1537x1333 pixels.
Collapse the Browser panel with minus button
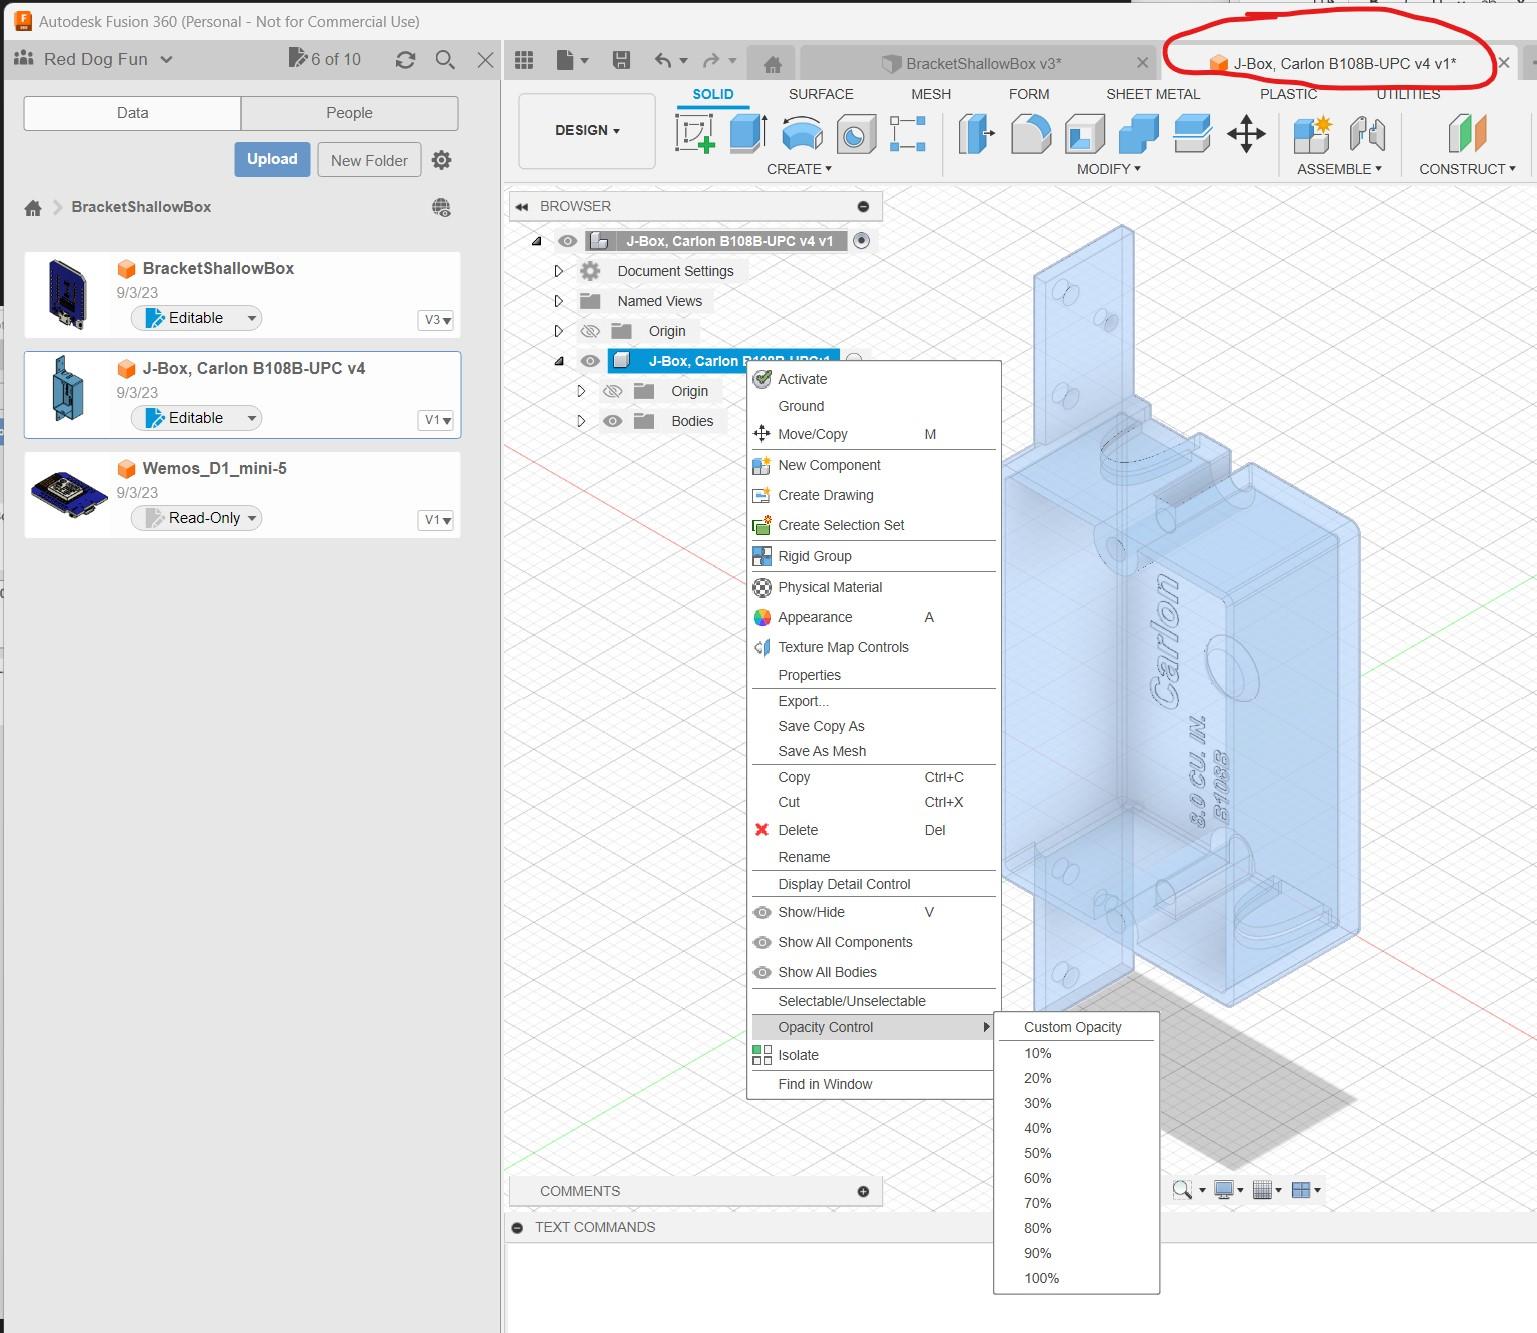tap(863, 206)
